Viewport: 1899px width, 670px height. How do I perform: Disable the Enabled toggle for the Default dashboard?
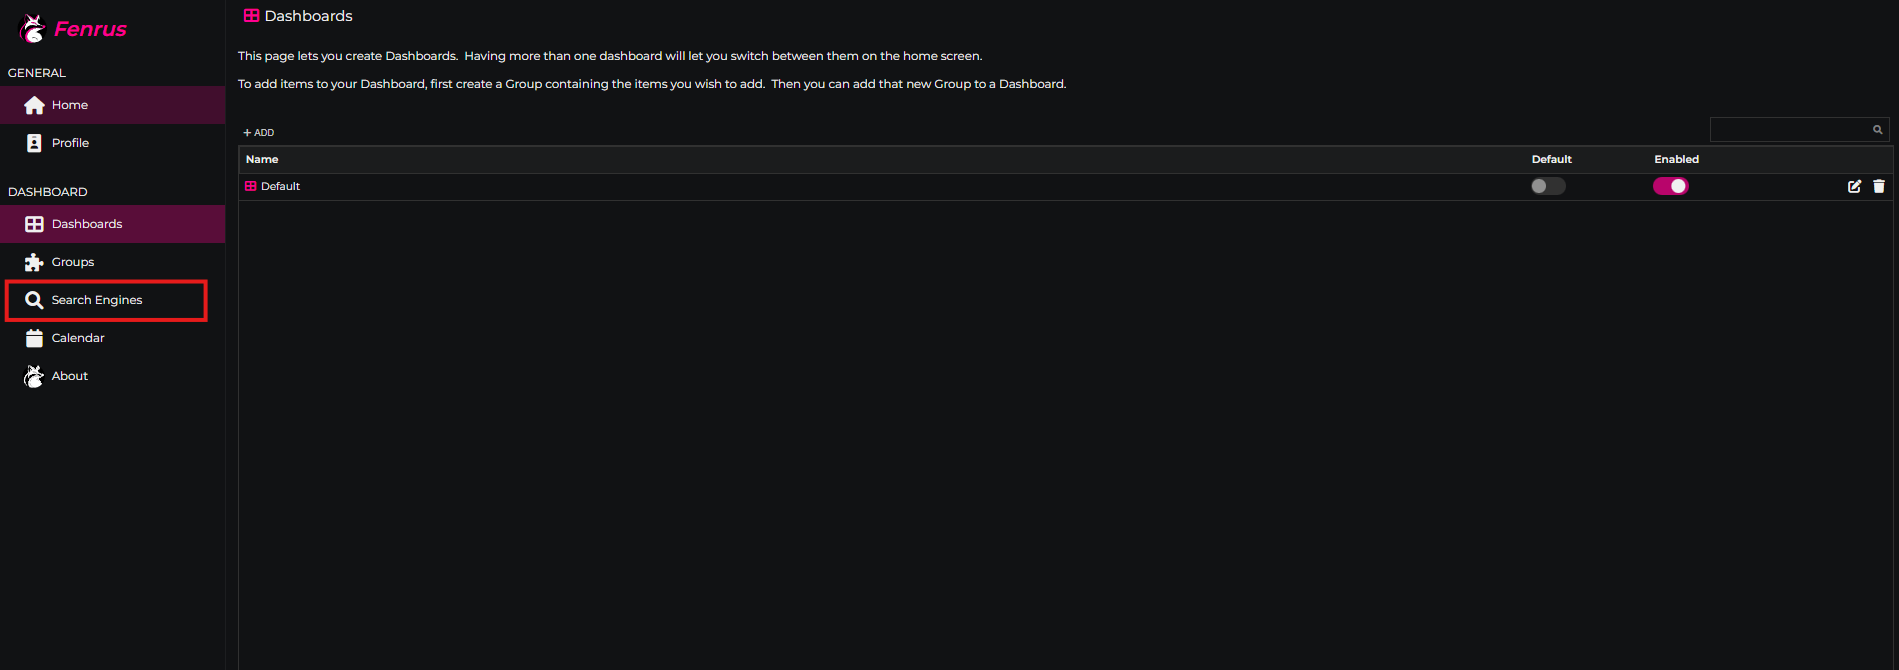point(1670,186)
